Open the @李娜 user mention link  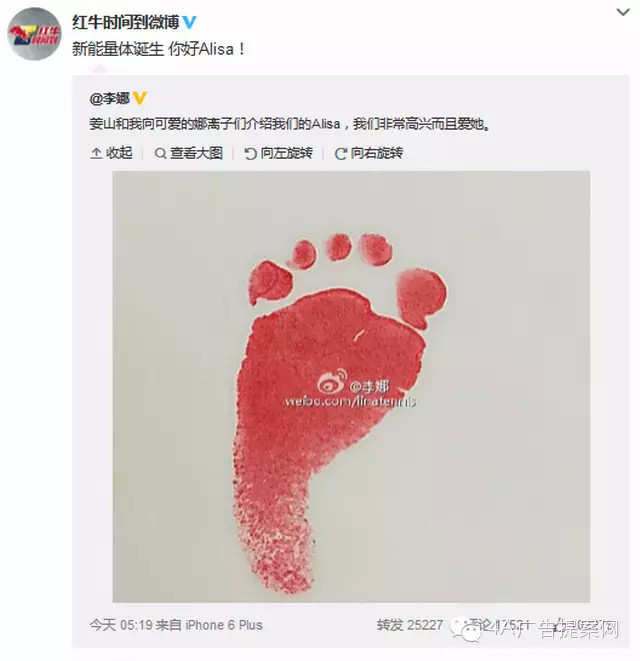110,99
